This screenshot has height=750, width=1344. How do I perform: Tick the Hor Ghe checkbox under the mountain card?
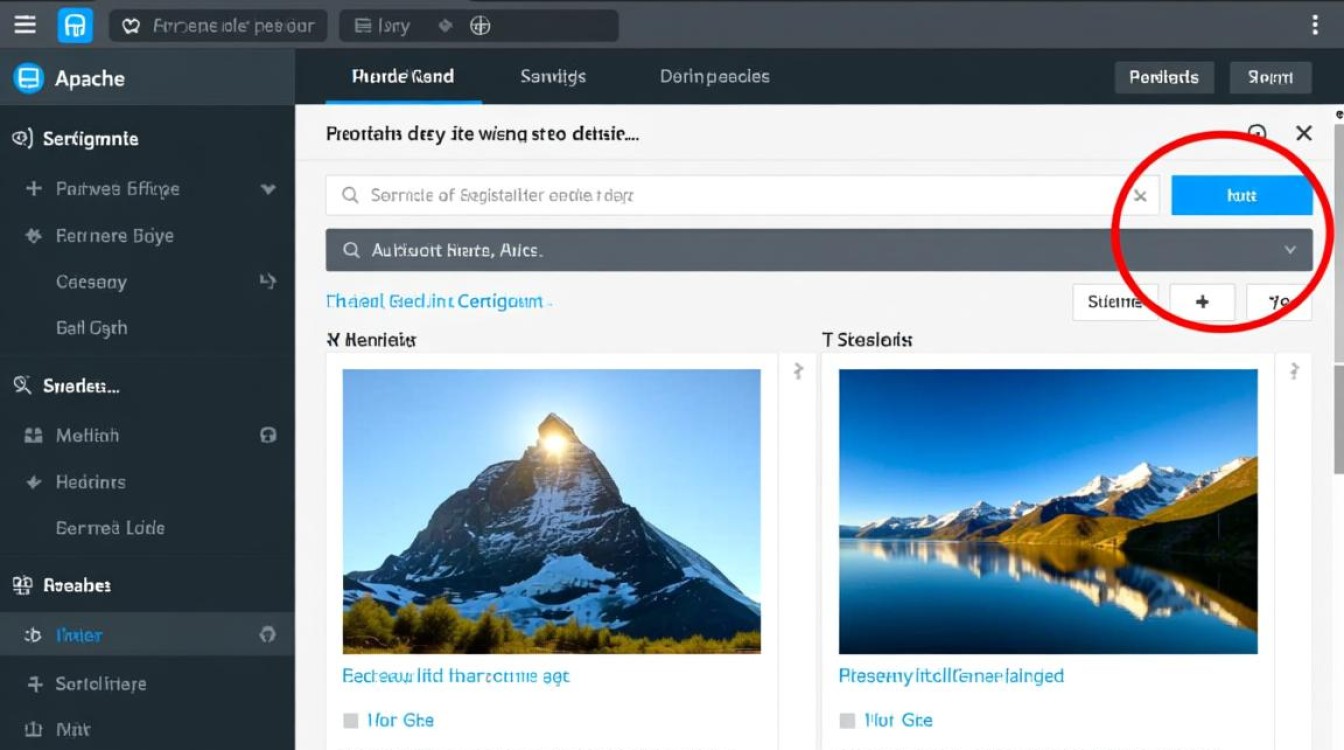(351, 720)
